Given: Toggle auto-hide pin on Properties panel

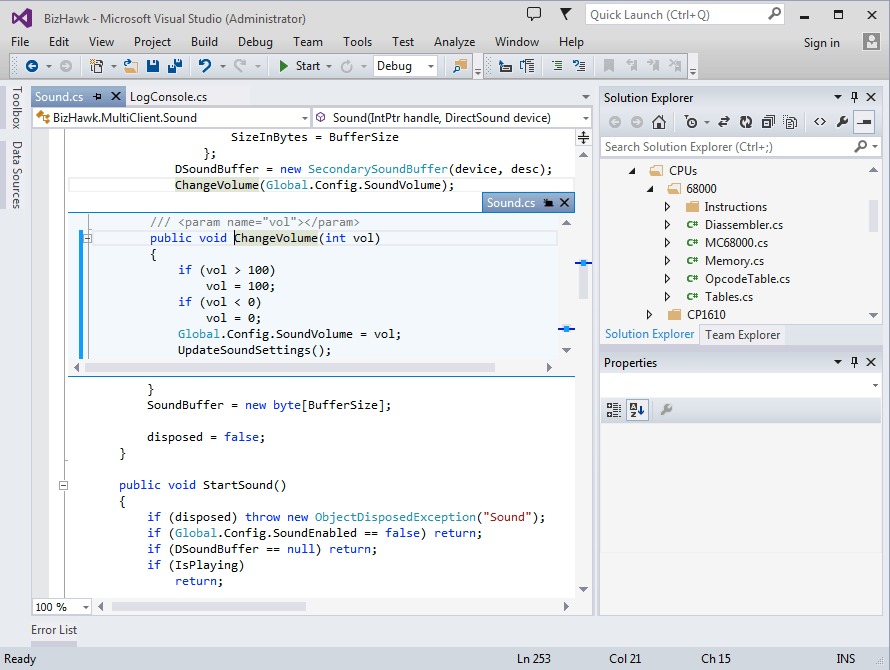Looking at the screenshot, I should click(x=854, y=362).
